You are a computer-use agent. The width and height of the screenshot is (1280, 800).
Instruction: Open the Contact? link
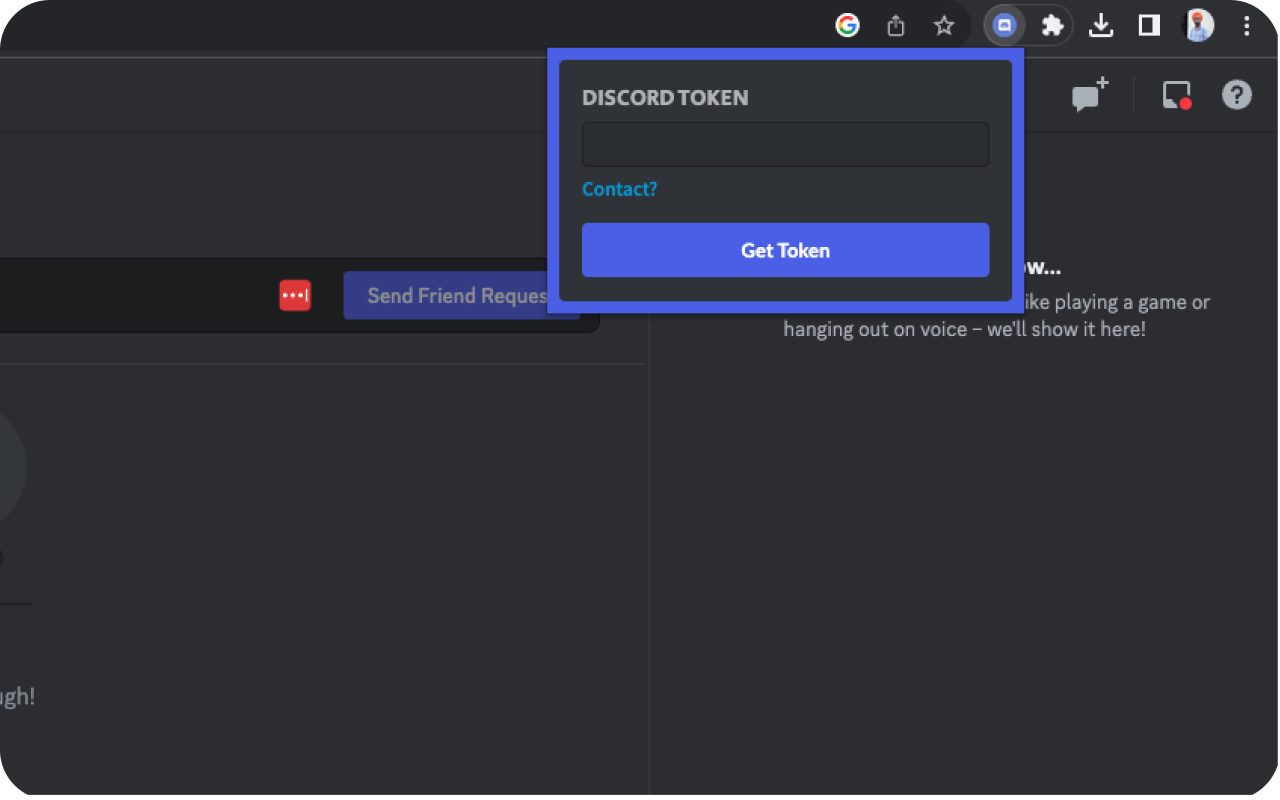[619, 189]
